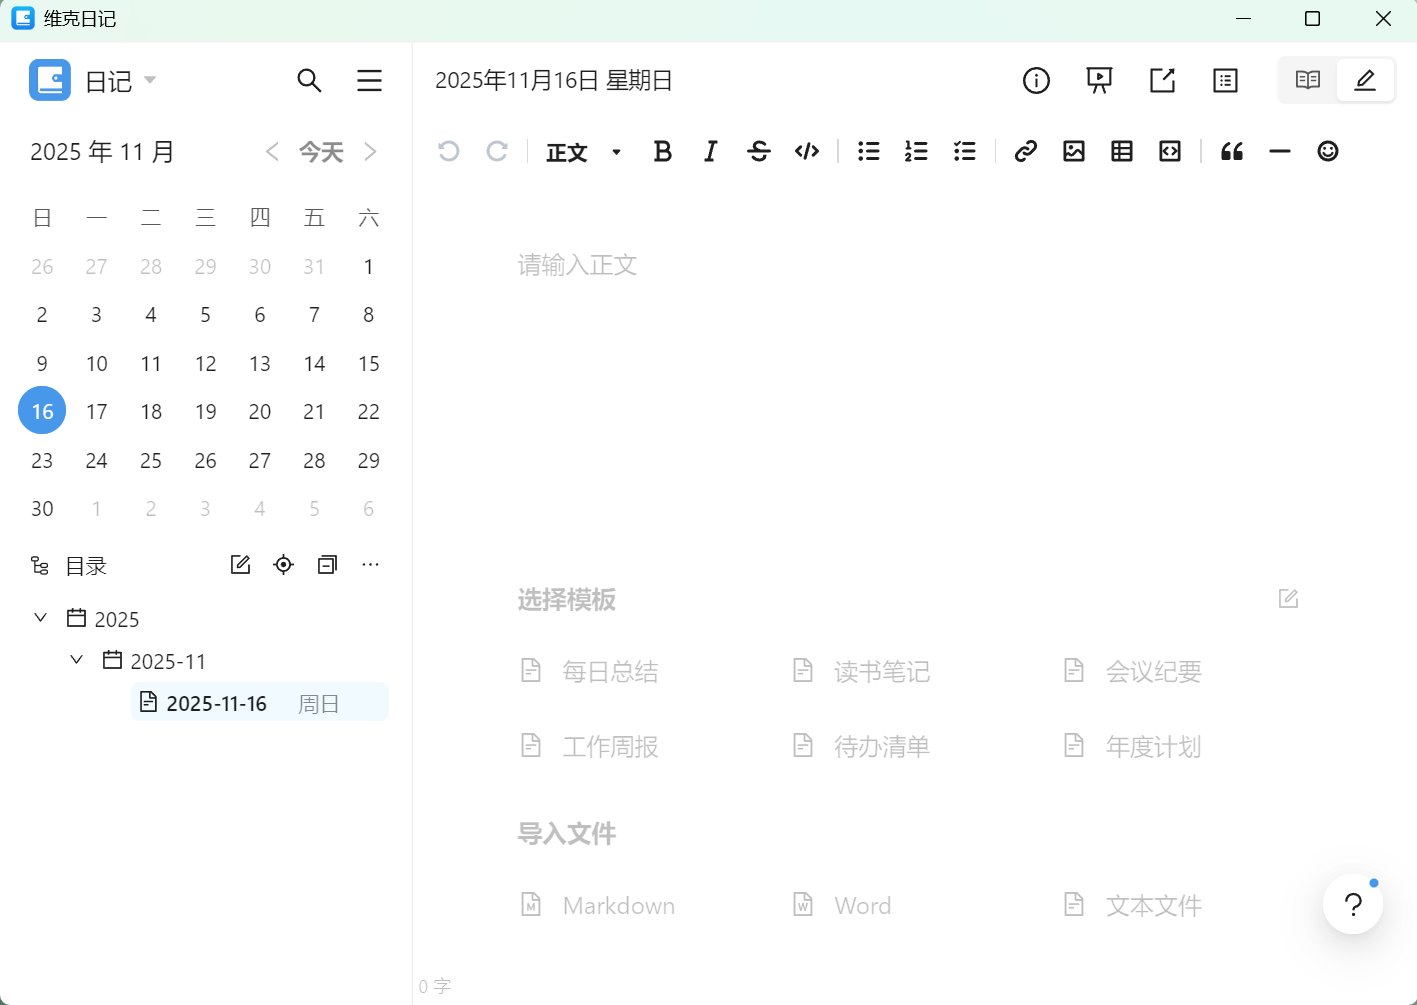Collapse the 2025-11 folder in the tree
1417x1005 pixels.
(x=76, y=659)
